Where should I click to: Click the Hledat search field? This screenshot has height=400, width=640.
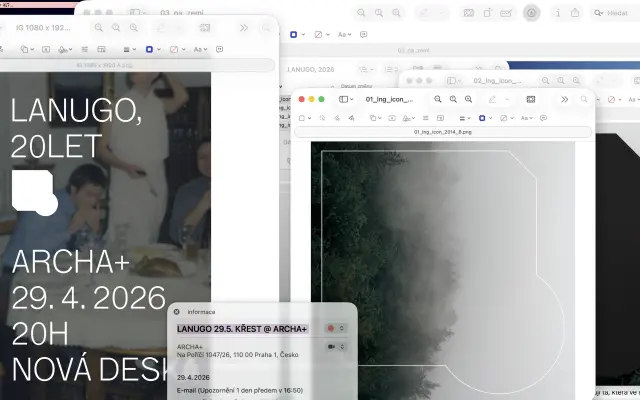[617, 13]
